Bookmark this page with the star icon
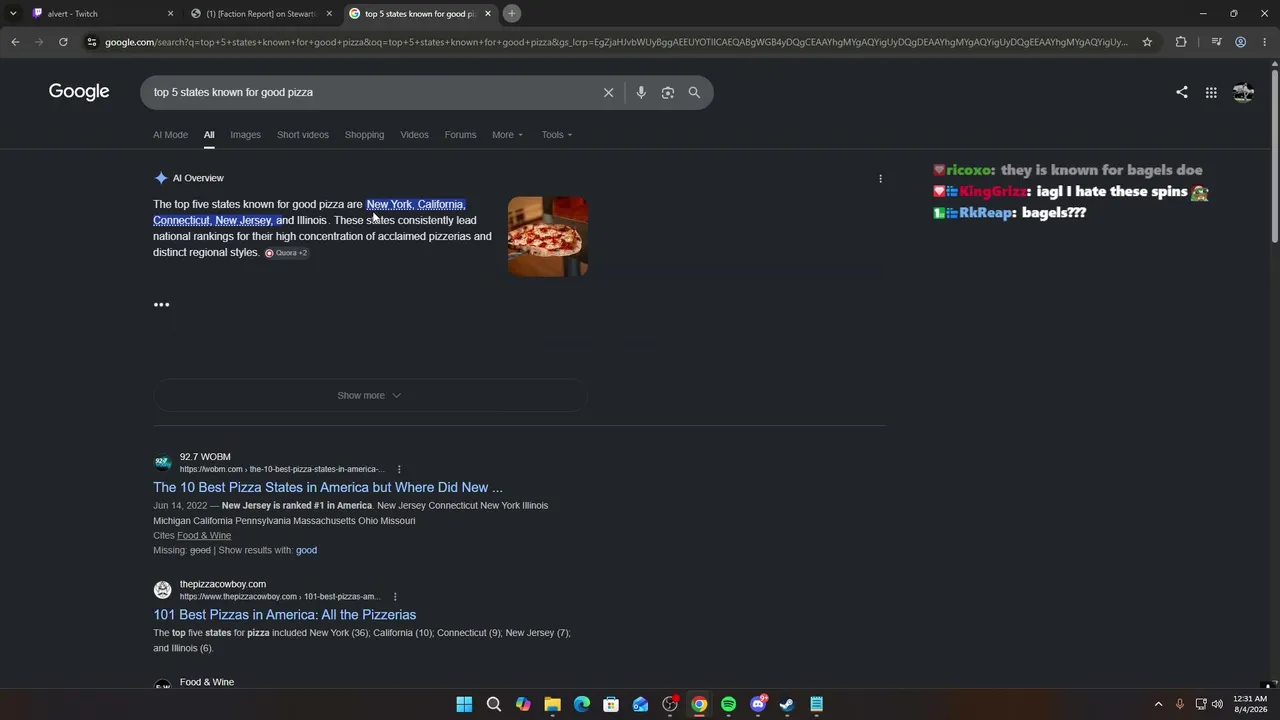 pyautogui.click(x=1147, y=42)
